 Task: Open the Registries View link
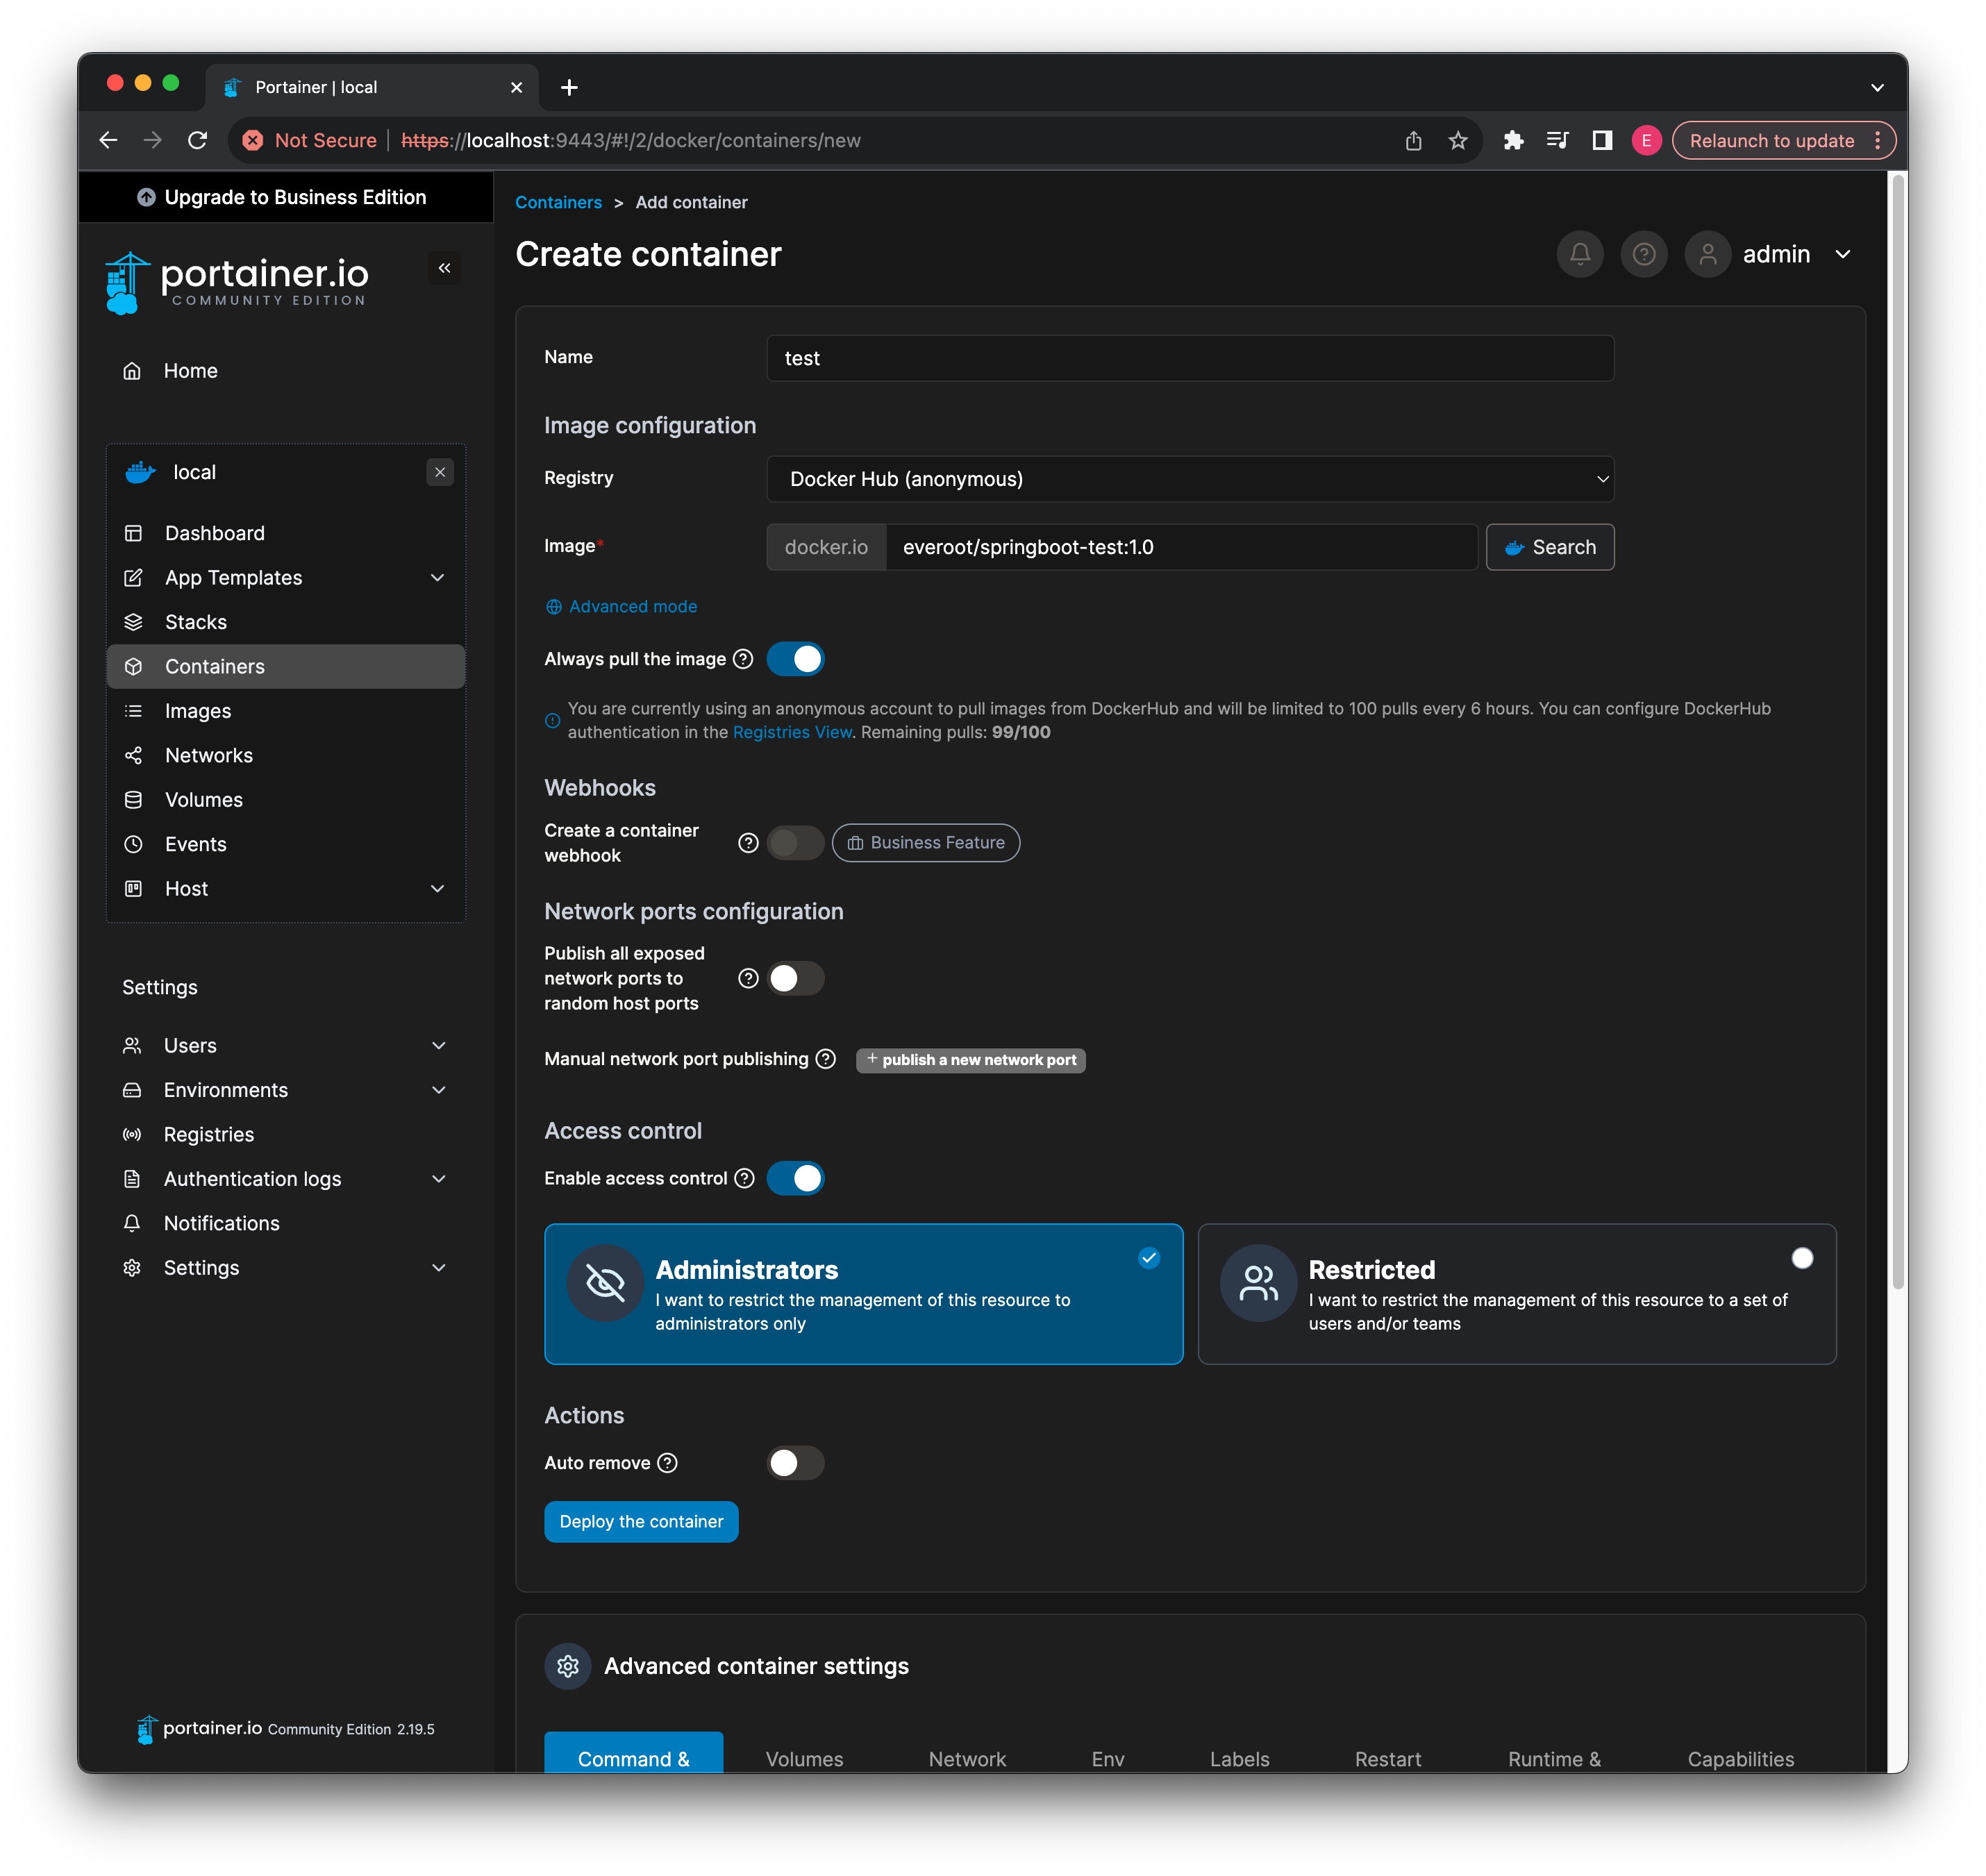[x=792, y=733]
